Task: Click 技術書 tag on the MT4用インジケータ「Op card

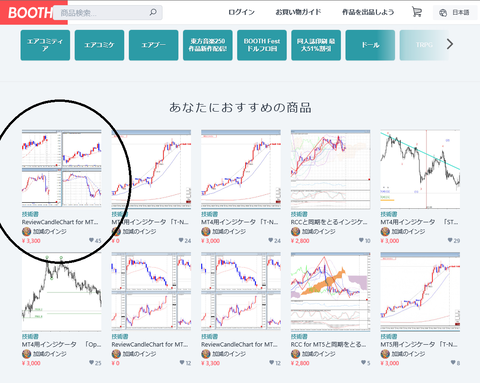Action: tap(30, 336)
